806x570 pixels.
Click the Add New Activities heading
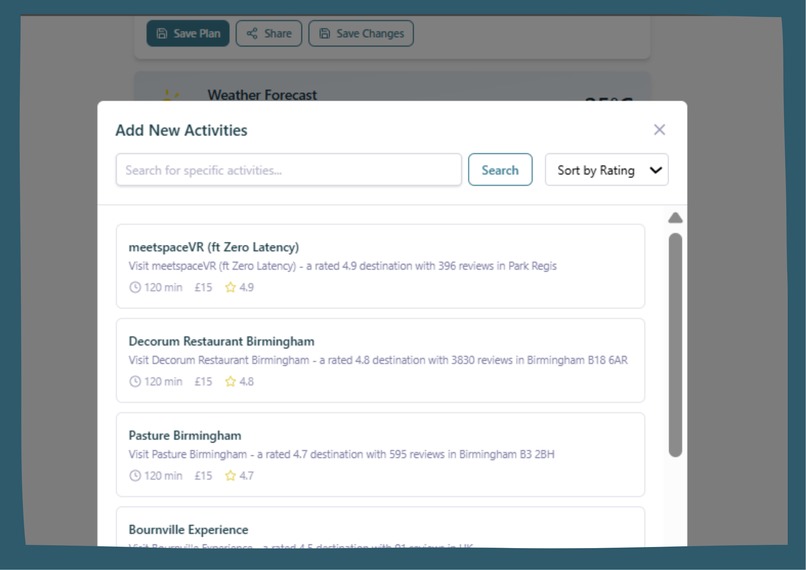(x=181, y=131)
